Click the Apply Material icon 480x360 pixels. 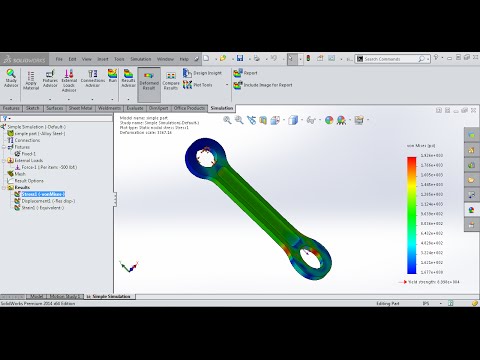coord(31,80)
